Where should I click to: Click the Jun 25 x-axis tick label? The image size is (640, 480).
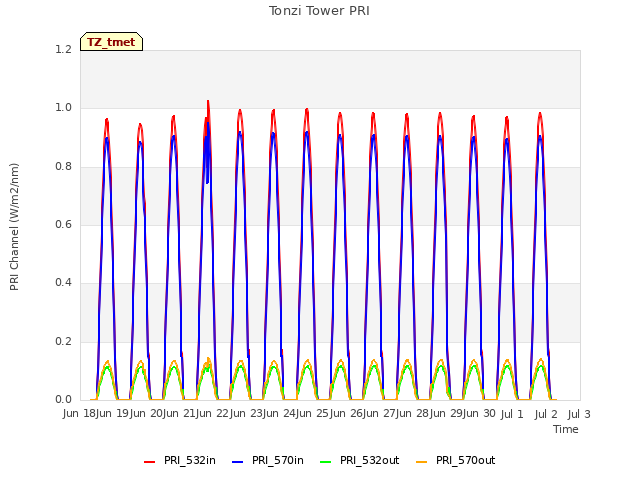point(313,414)
